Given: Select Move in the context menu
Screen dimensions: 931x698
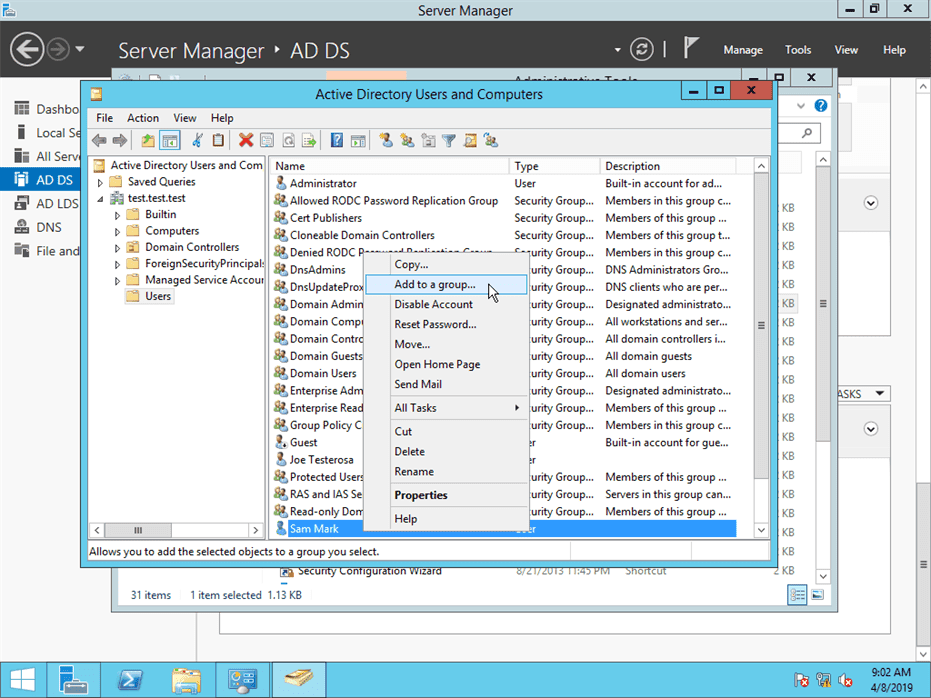Looking at the screenshot, I should click(446, 344).
